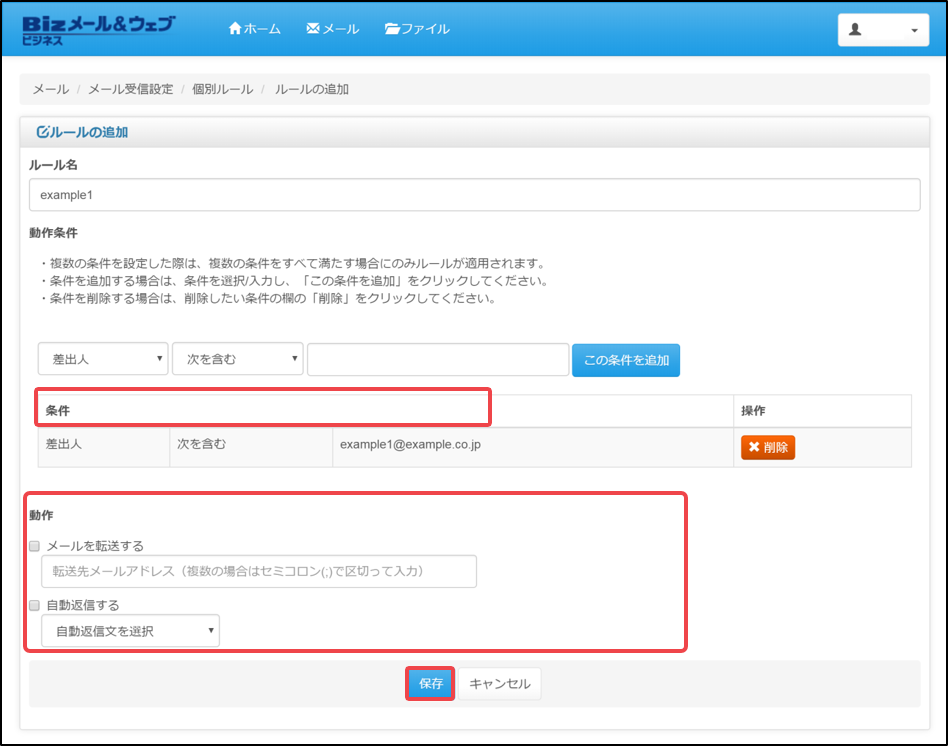This screenshot has width=948, height=746.
Task: Click the envelope mail icon
Action: pos(313,29)
